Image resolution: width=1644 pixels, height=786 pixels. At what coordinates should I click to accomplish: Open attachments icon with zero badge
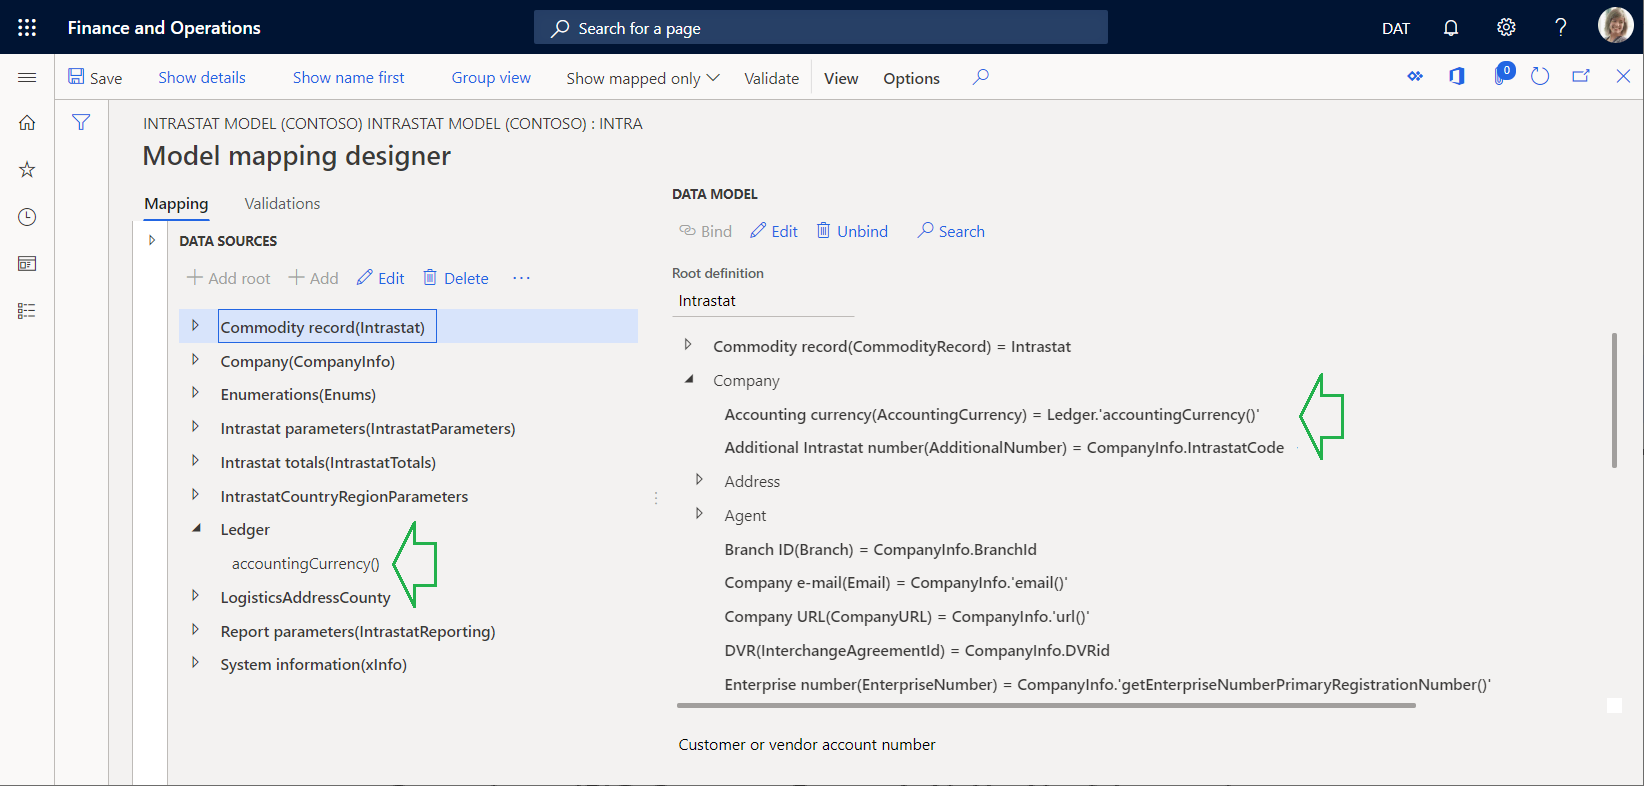point(1503,74)
